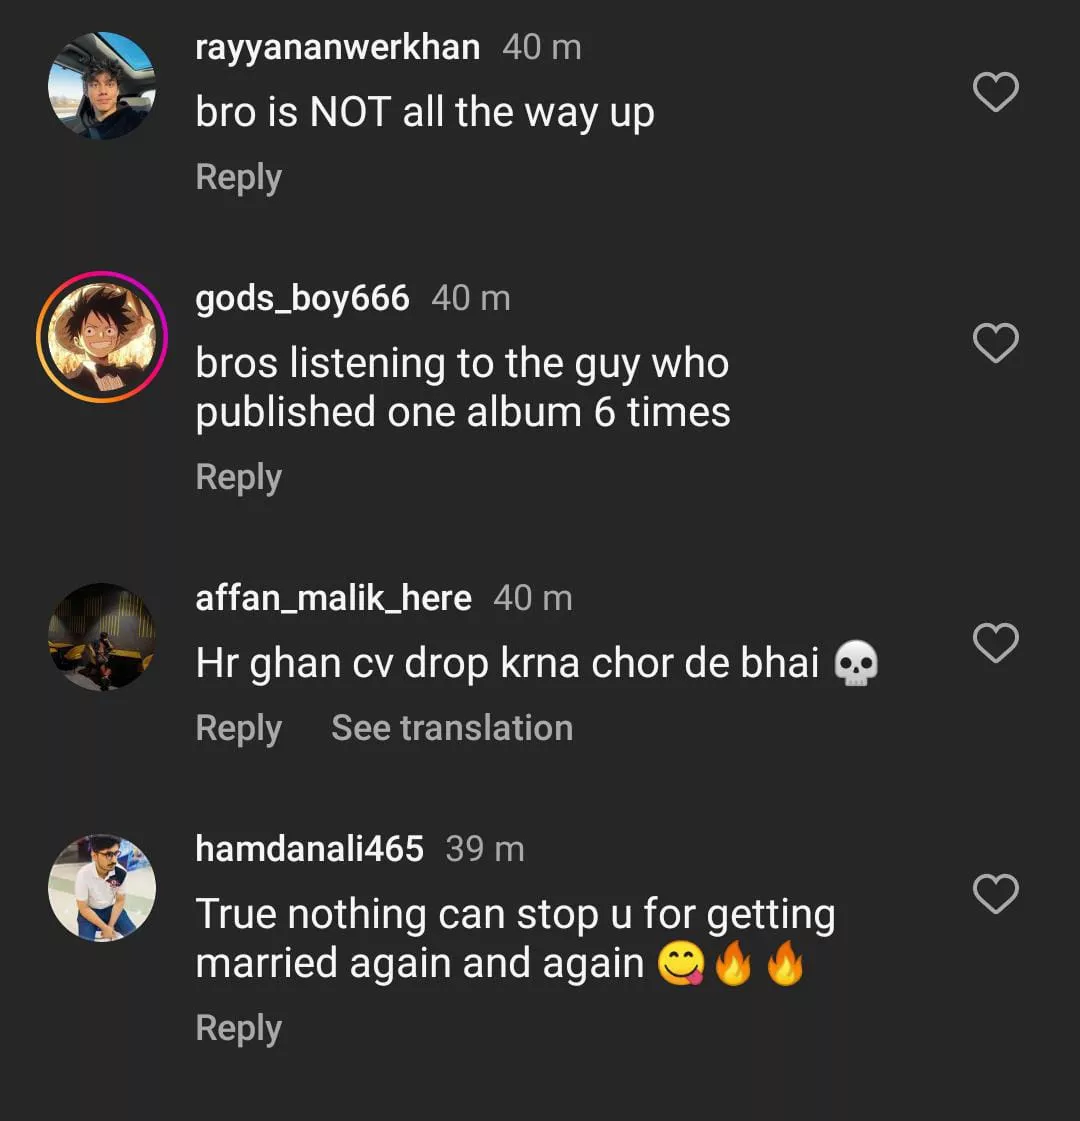Reply to affan_malik_here's comment
The width and height of the screenshot is (1080, 1121).
[x=238, y=728]
